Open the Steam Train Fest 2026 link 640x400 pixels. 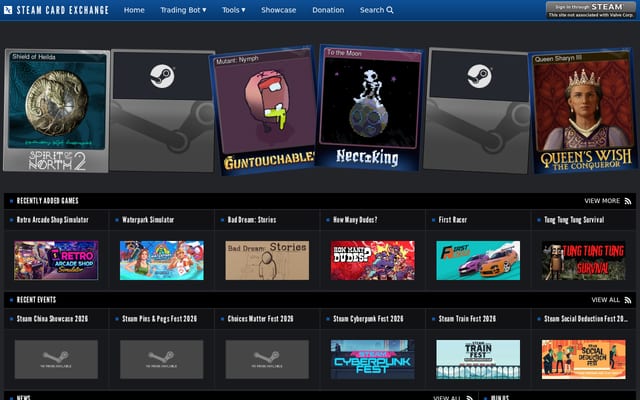(x=467, y=319)
